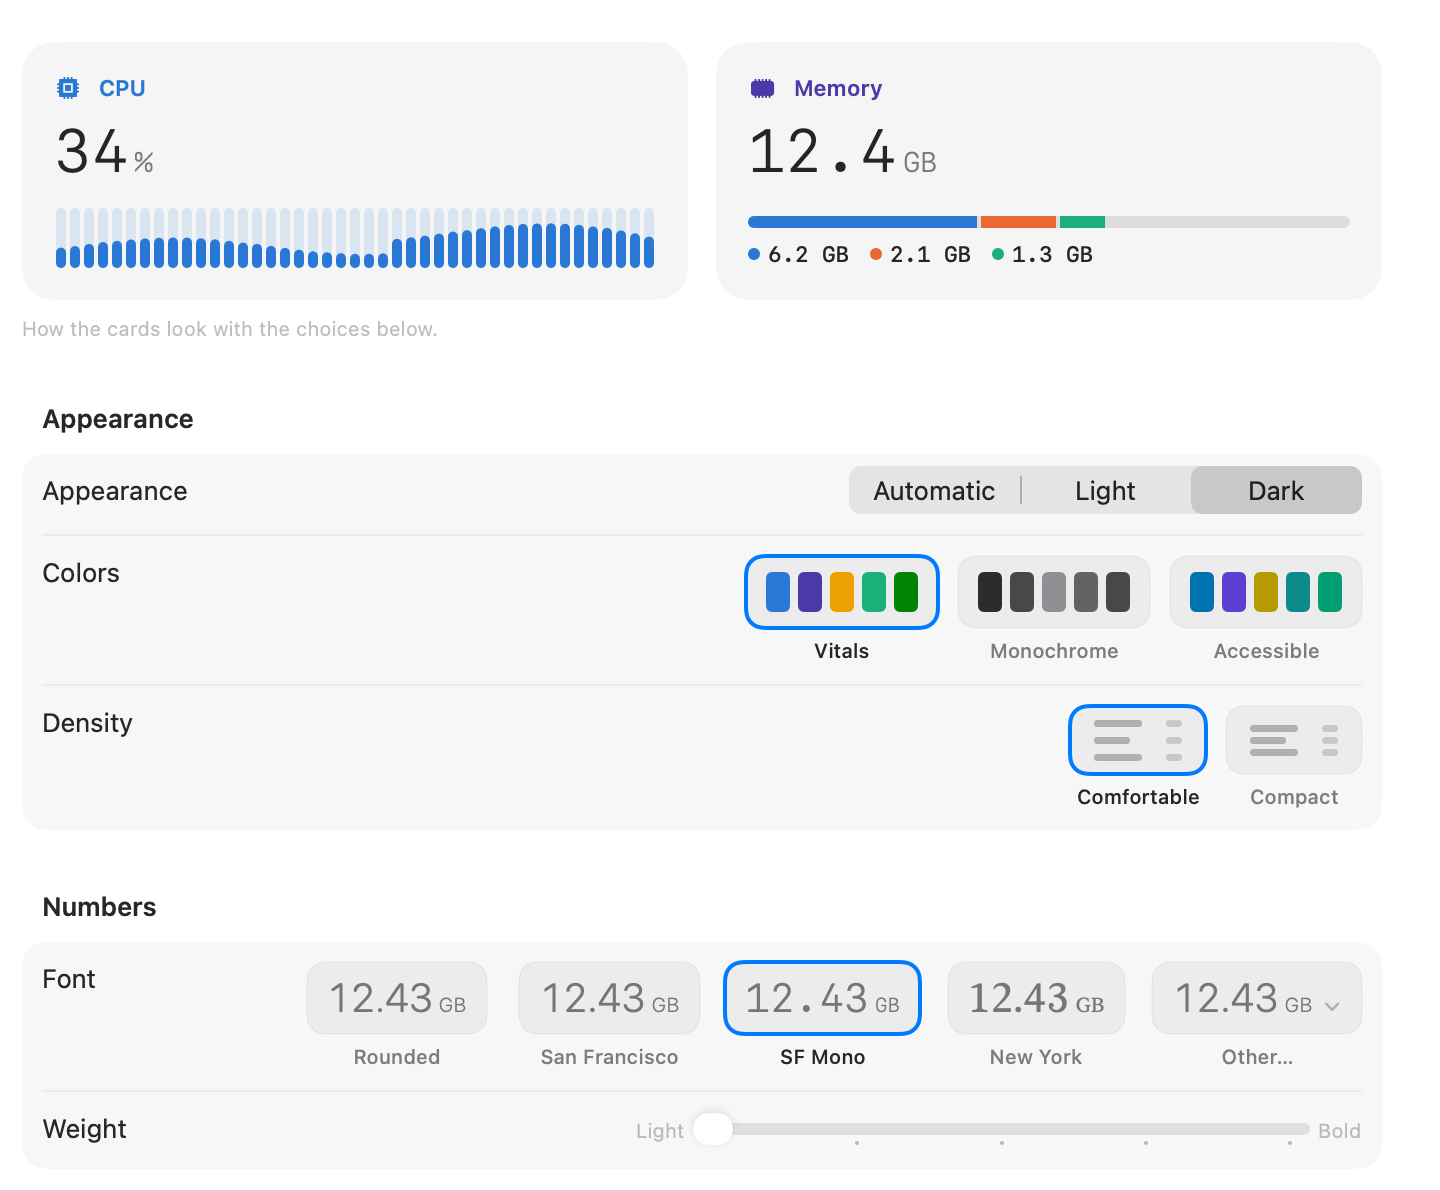The image size is (1440, 1190).
Task: Select the Comfortable density layout icon
Action: [1138, 740]
